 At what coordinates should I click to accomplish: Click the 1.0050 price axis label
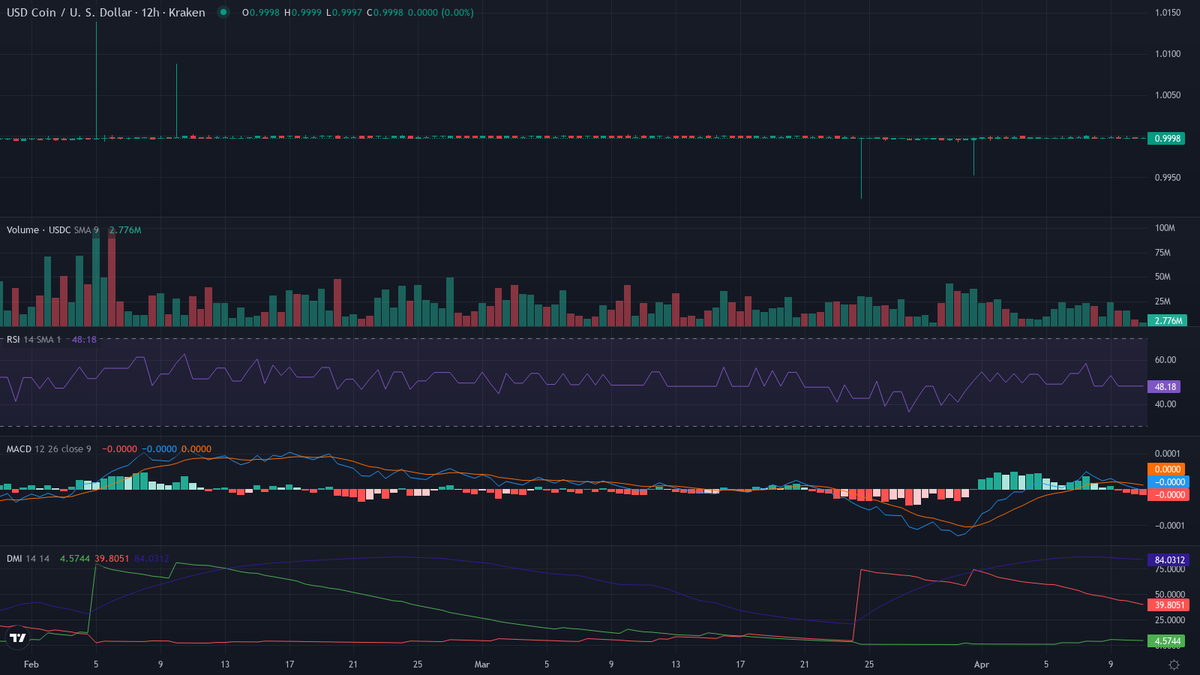pos(1167,95)
